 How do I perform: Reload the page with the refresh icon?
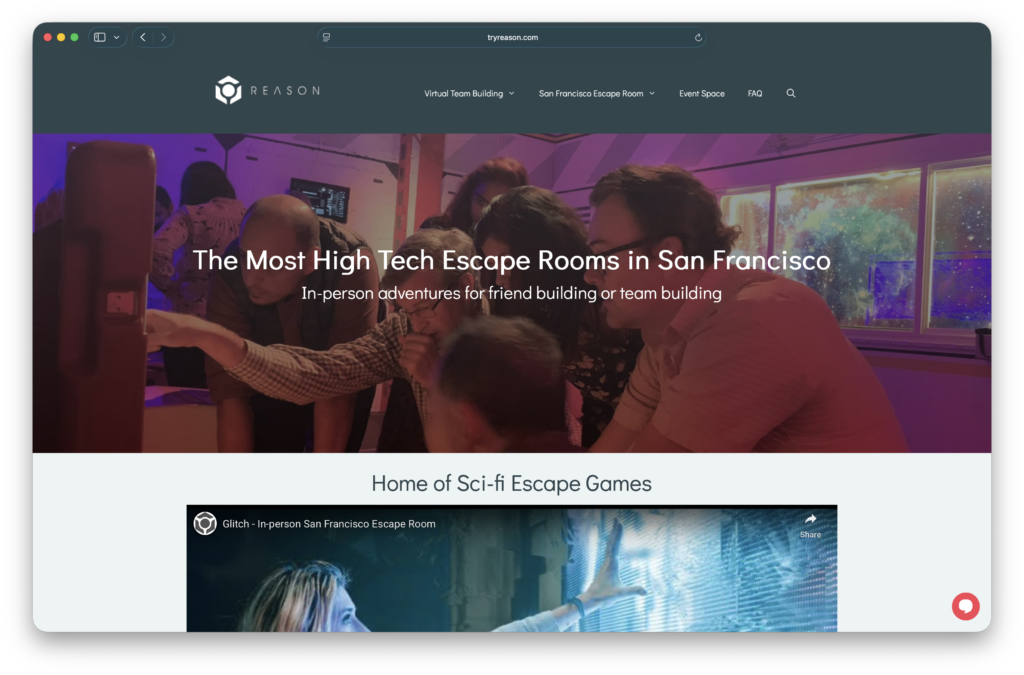coord(698,37)
